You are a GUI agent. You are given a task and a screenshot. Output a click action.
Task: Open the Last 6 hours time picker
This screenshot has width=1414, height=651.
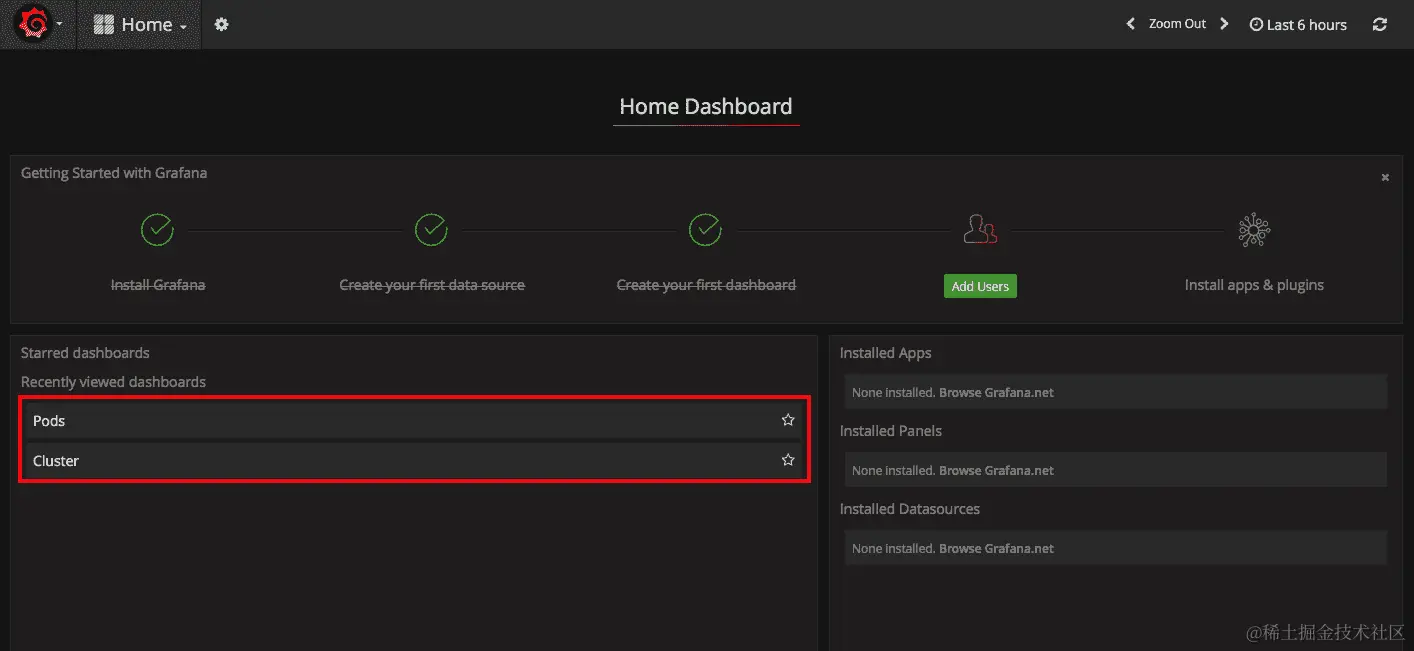pyautogui.click(x=1298, y=25)
